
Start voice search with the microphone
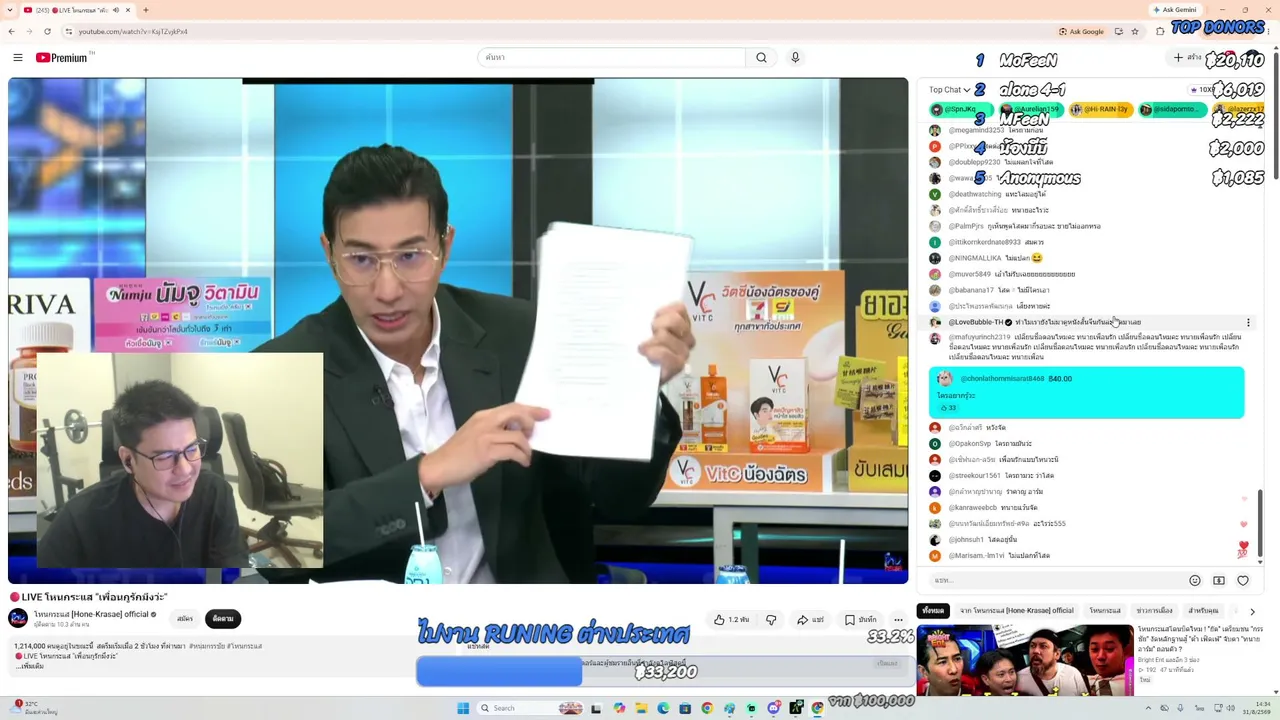tap(795, 58)
